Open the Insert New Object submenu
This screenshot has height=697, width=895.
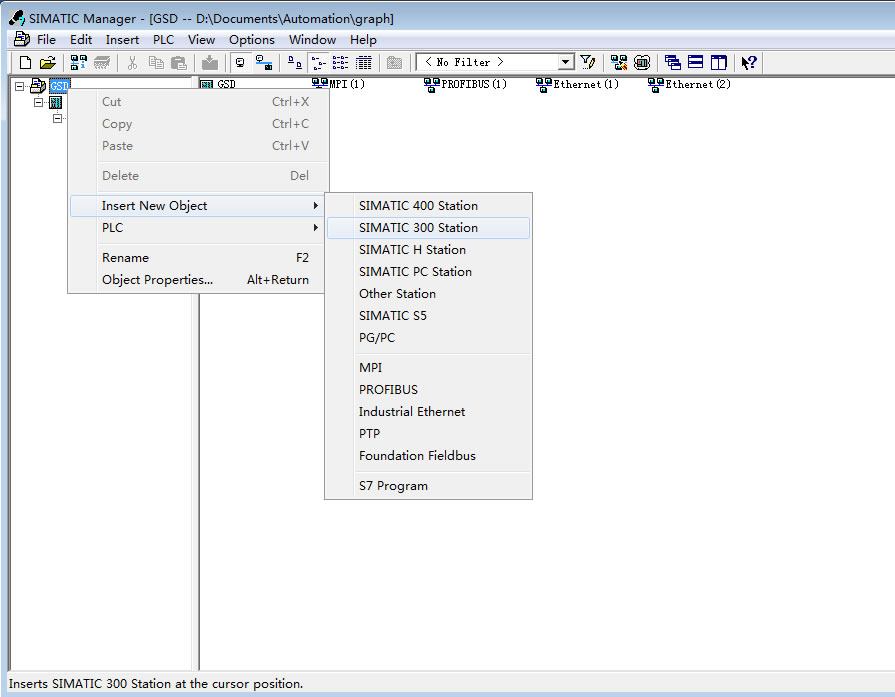(x=196, y=206)
